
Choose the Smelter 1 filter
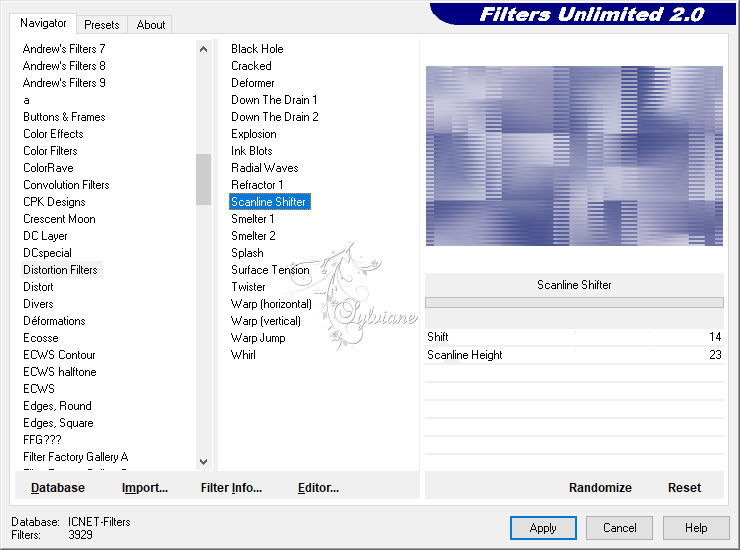[x=252, y=219]
